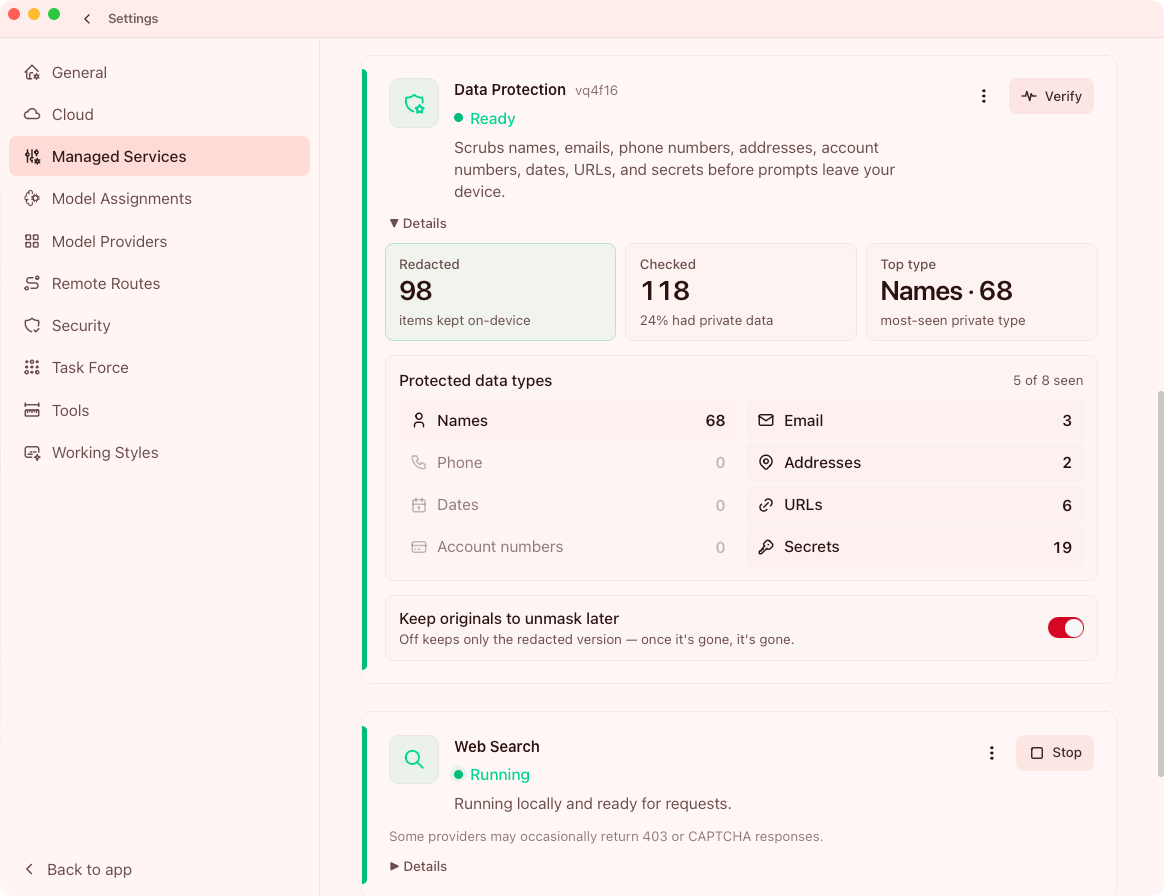This screenshot has width=1164, height=896.
Task: Click the Security shield icon in sidebar
Action: 32,325
